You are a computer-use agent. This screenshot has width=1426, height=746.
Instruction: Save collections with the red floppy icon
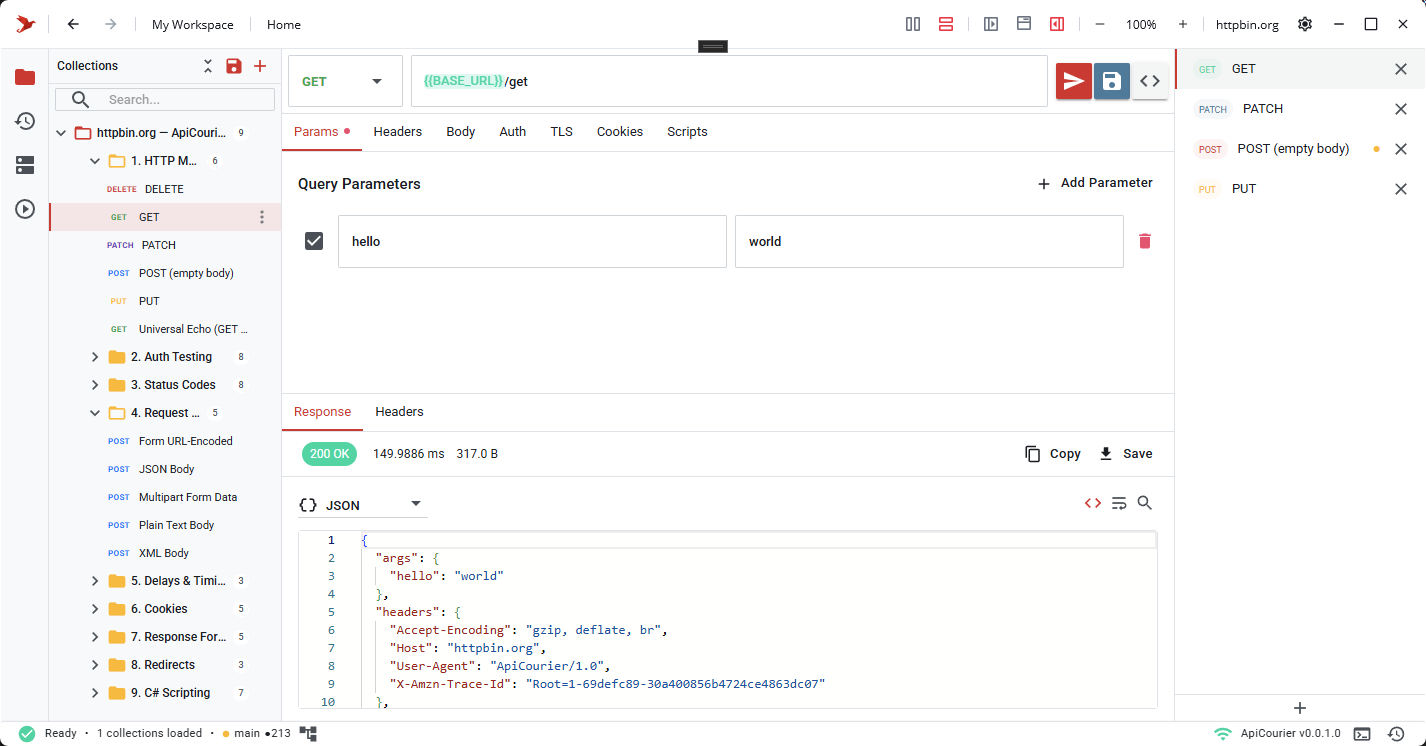[x=233, y=66]
